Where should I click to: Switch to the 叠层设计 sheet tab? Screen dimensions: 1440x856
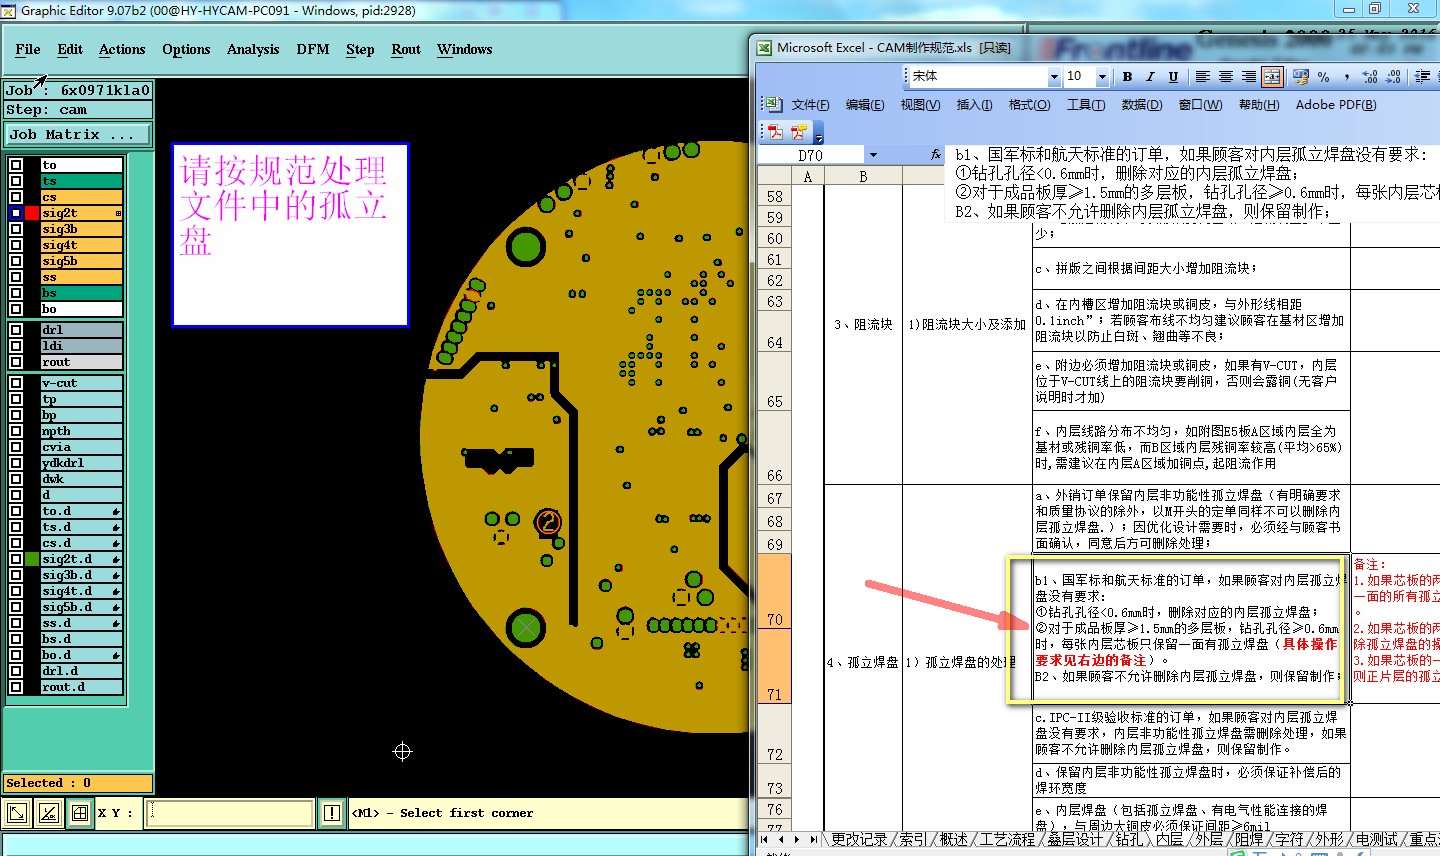[1074, 839]
